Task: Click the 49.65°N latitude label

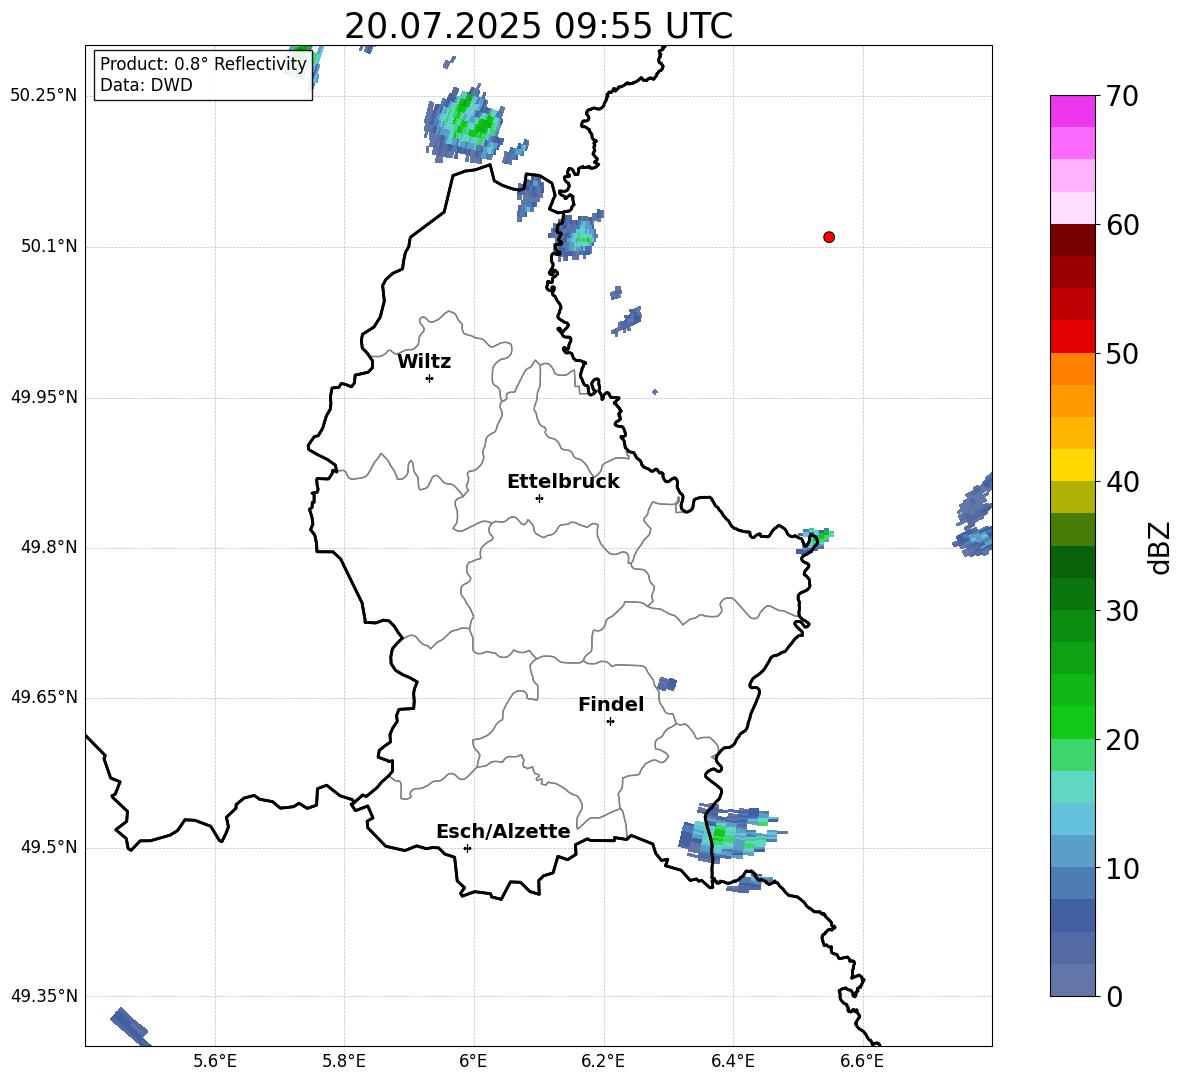Action: click(x=44, y=697)
